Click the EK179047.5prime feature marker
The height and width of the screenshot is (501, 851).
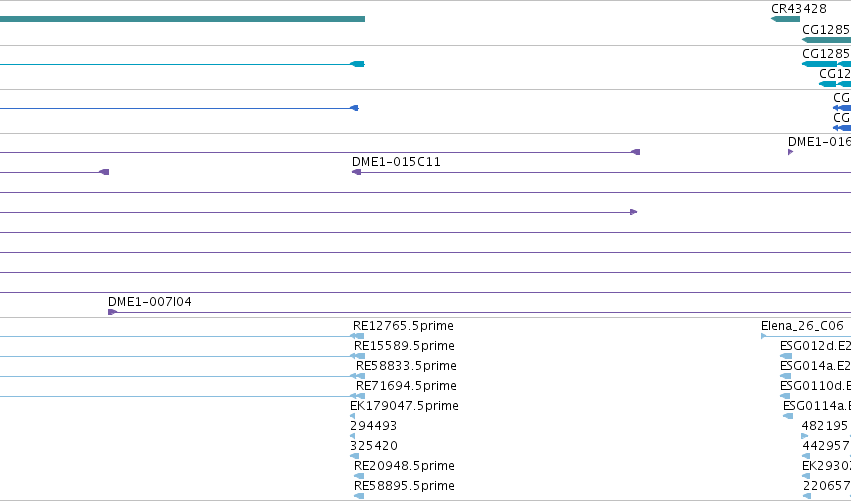click(353, 416)
